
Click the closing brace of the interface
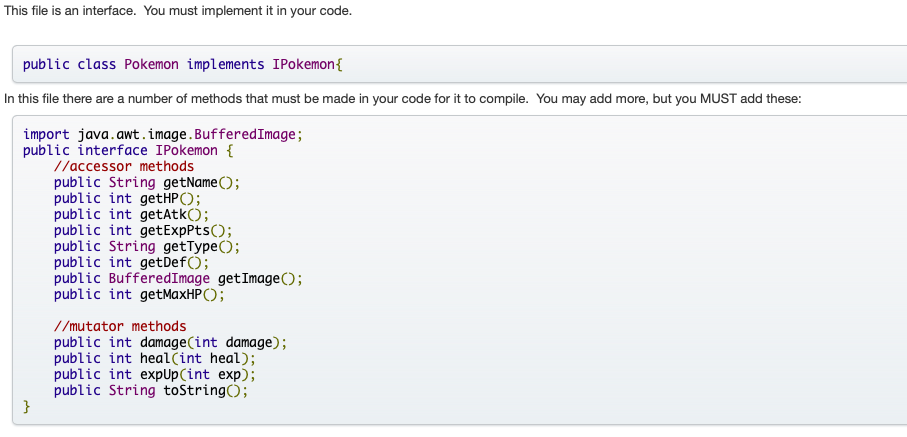click(x=27, y=406)
